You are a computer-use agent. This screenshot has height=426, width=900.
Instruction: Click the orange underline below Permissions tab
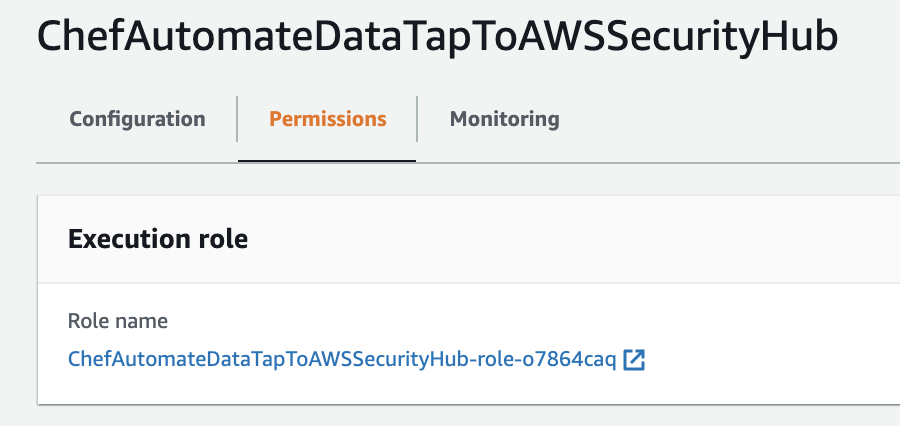pyautogui.click(x=327, y=160)
